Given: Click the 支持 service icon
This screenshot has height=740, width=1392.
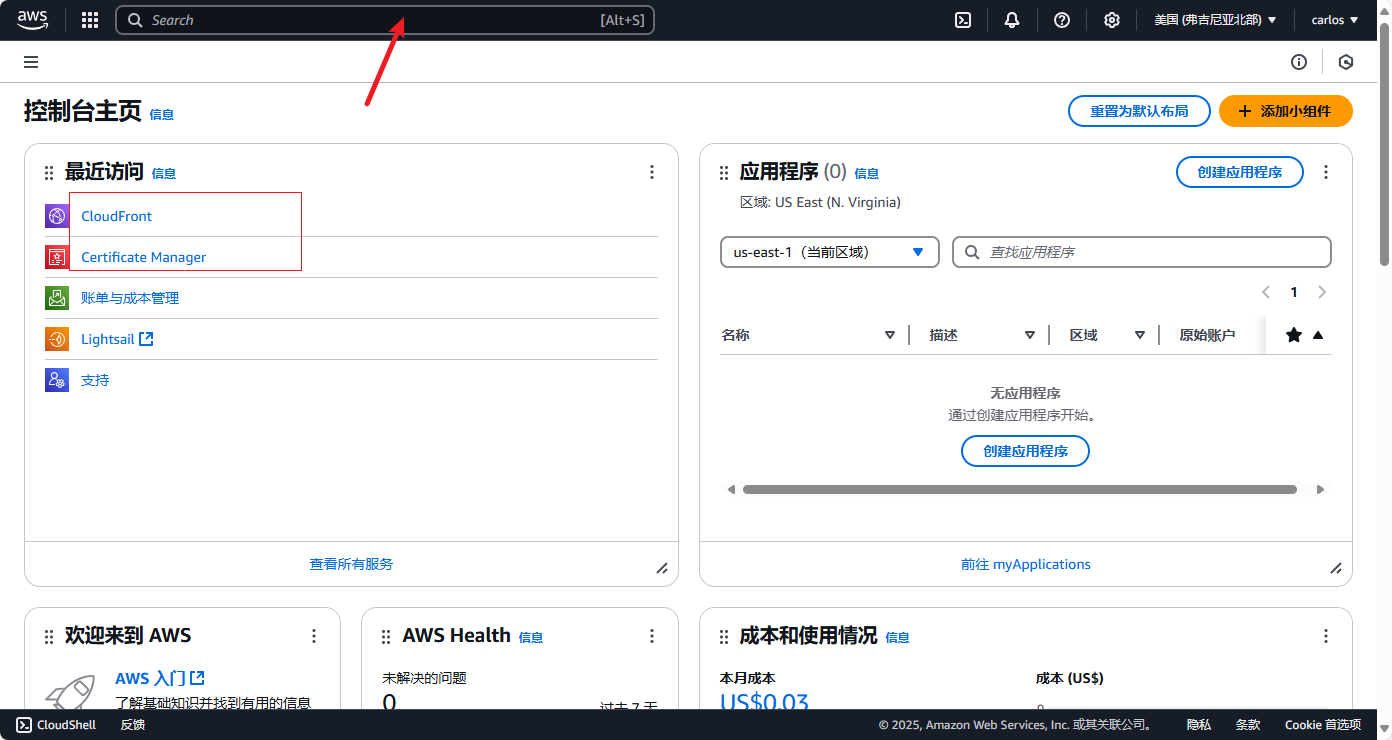Looking at the screenshot, I should click(57, 380).
